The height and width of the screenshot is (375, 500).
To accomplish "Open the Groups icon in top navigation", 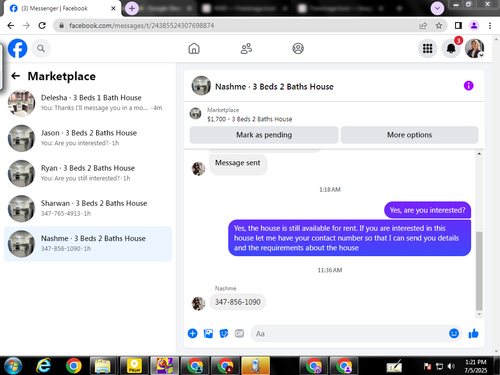I will tap(298, 49).
